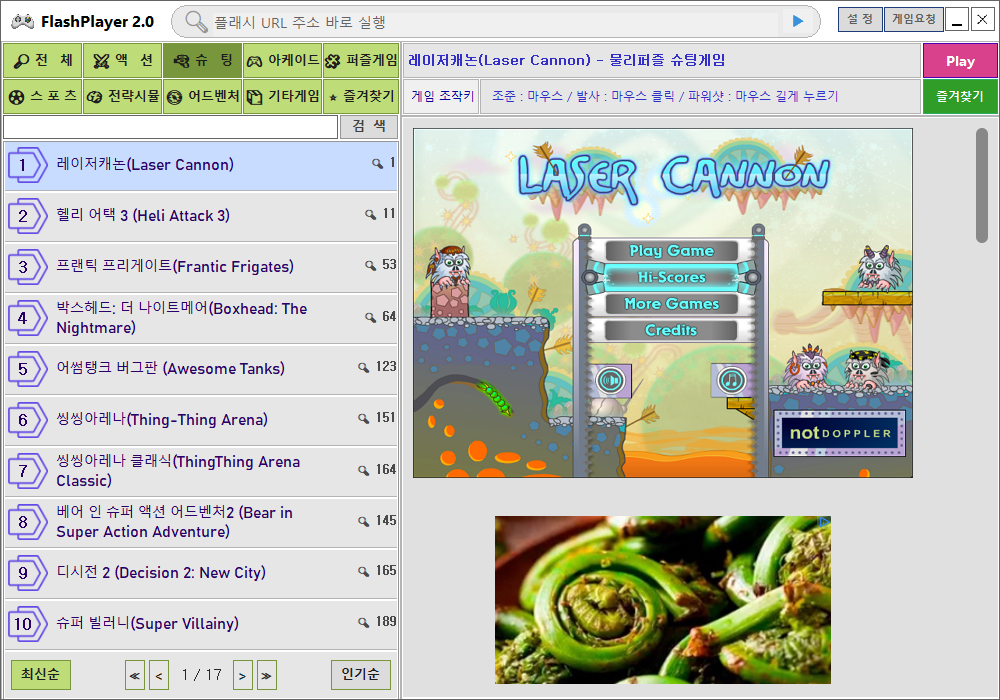Toggle game music note icon

(x=732, y=381)
